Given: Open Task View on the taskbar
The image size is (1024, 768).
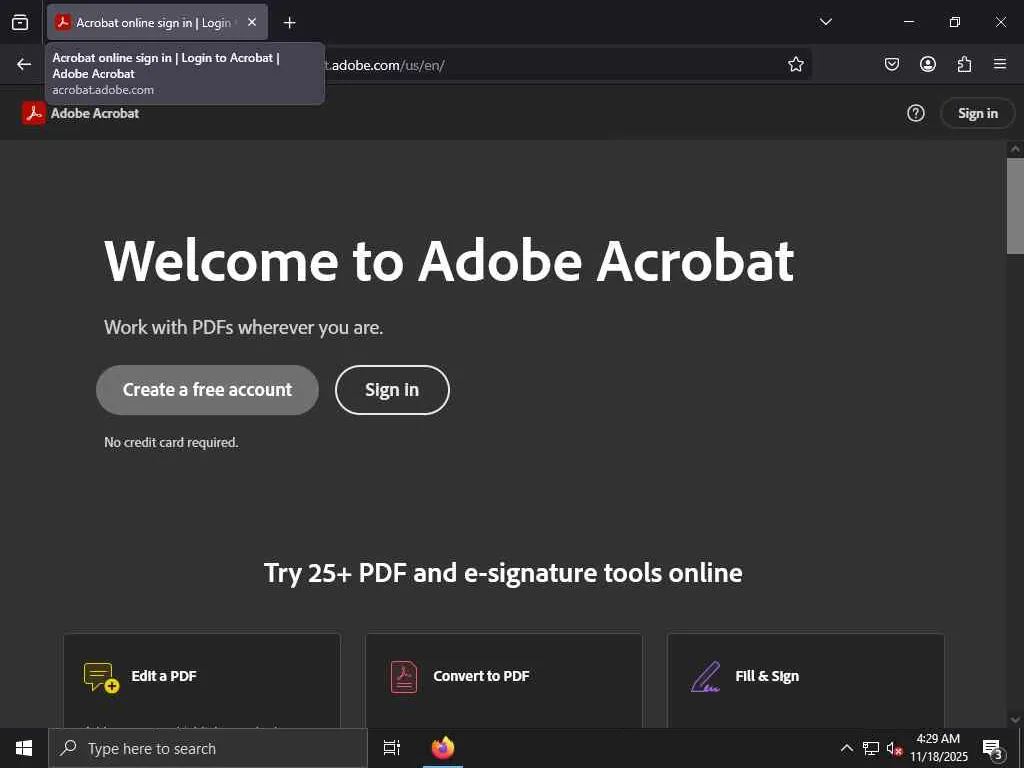Looking at the screenshot, I should pos(391,748).
